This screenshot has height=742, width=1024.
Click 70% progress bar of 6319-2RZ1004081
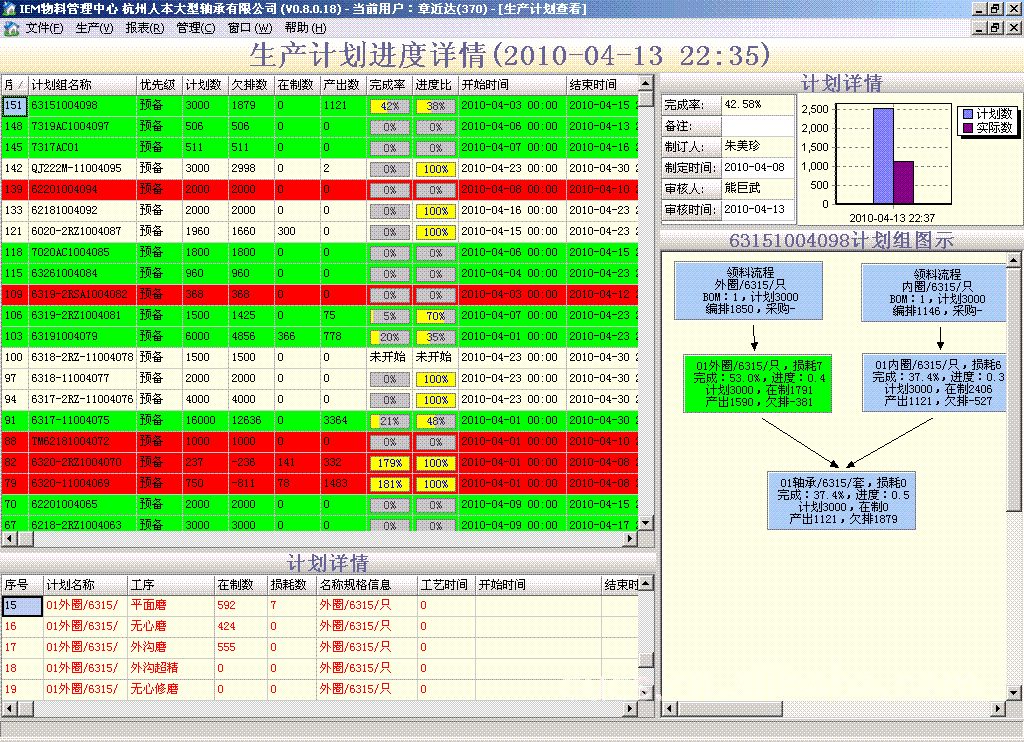pos(435,316)
